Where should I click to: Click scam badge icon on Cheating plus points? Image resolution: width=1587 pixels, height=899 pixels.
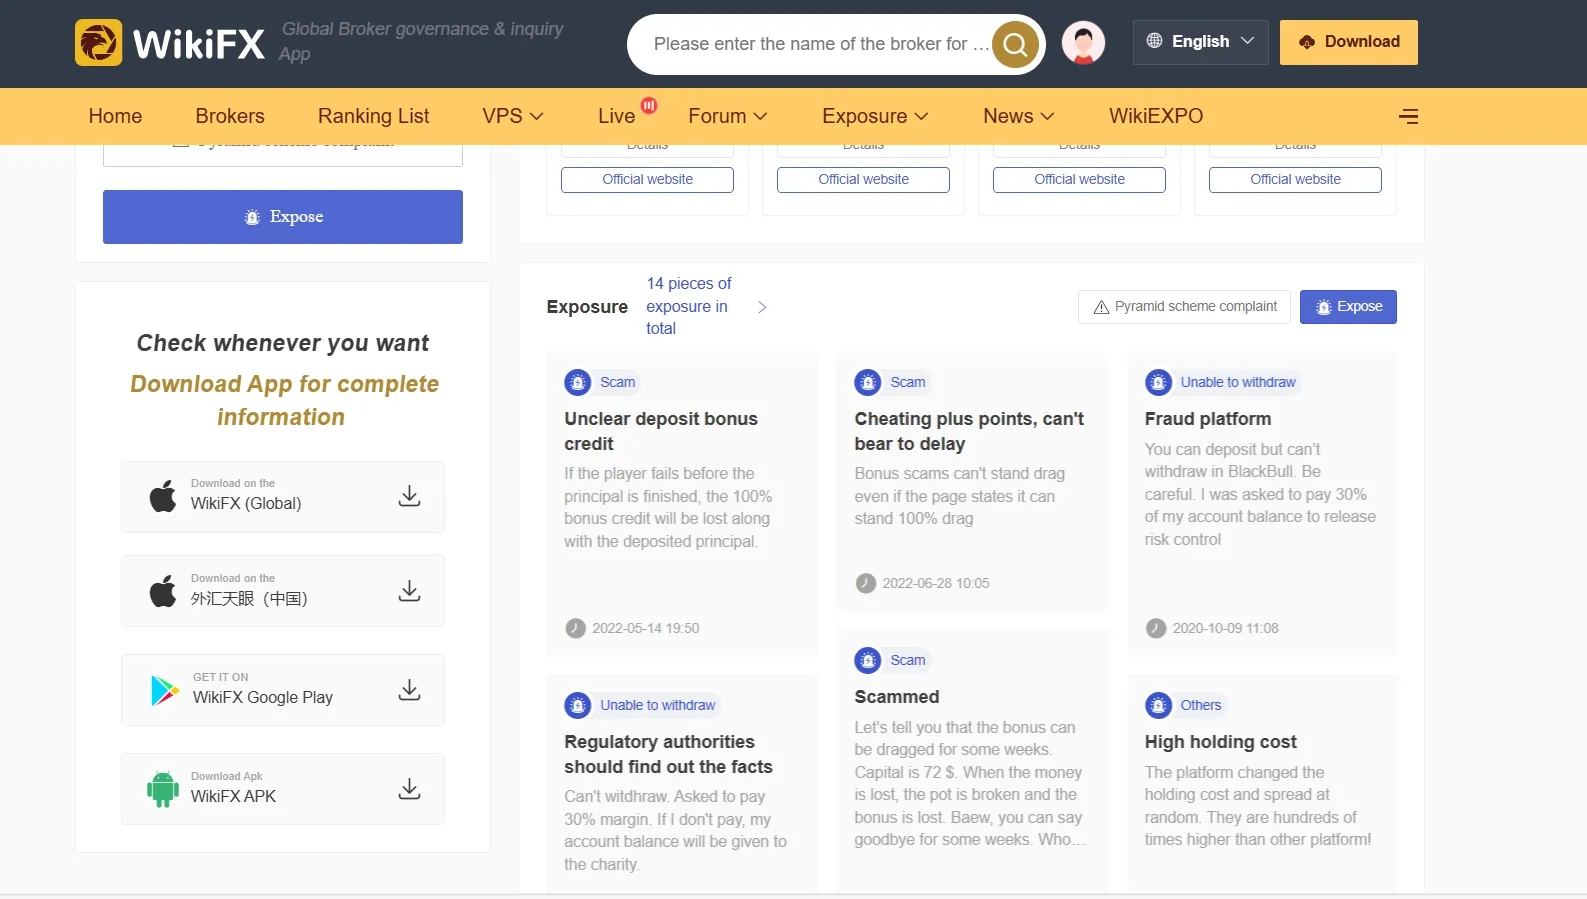point(868,382)
